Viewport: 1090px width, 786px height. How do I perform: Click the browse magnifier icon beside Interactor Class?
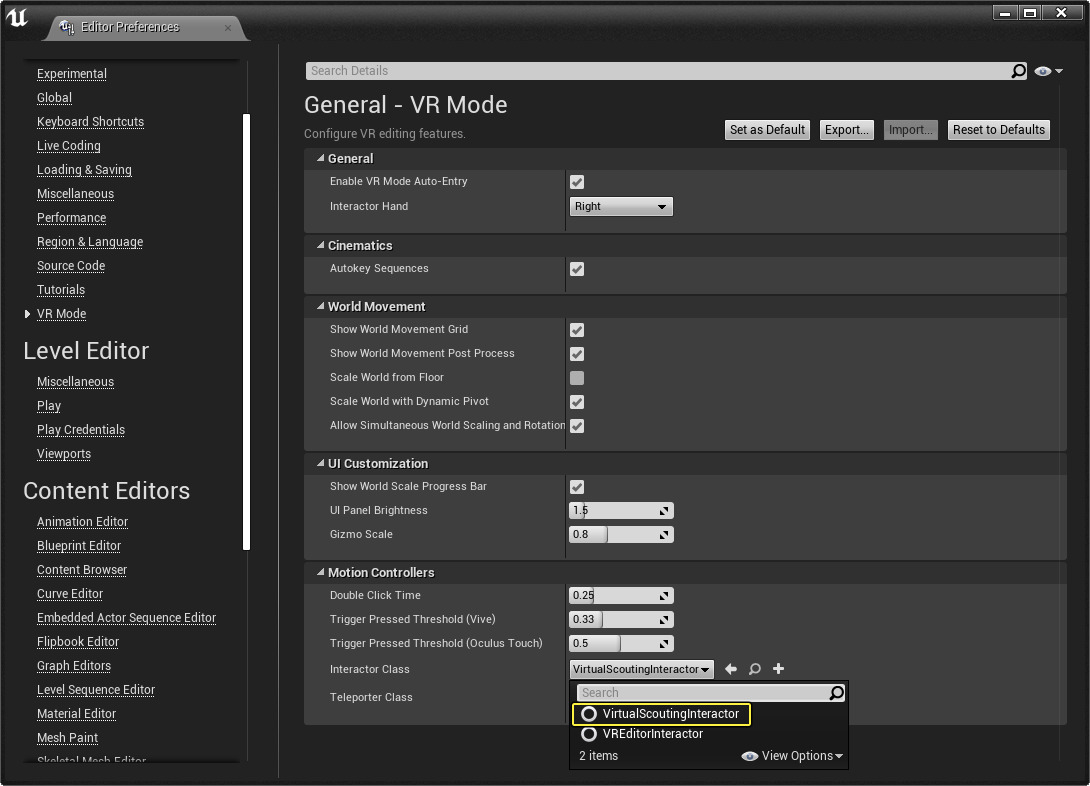(x=755, y=669)
